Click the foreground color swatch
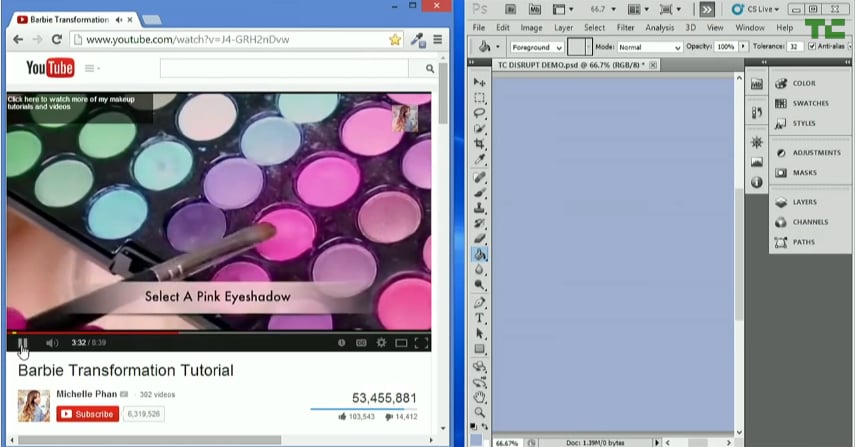The width and height of the screenshot is (855, 447). click(475, 440)
